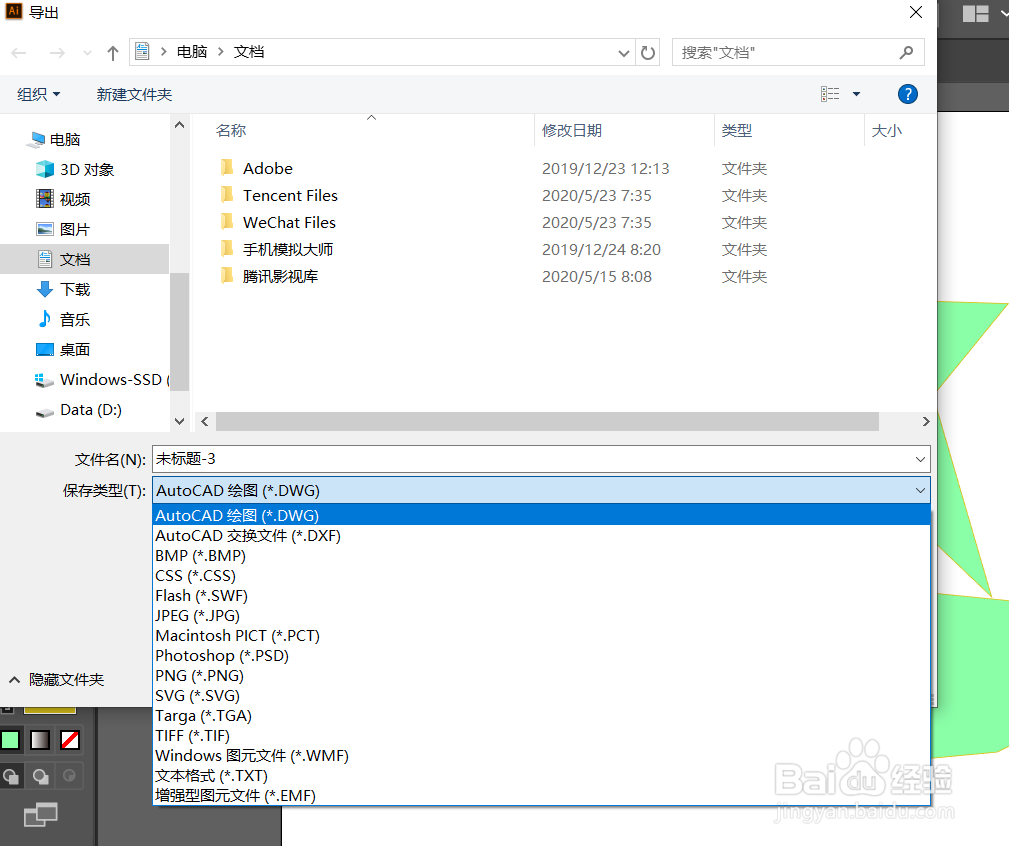
Task: Choose Flash (*.SWF) format
Action: tap(542, 596)
